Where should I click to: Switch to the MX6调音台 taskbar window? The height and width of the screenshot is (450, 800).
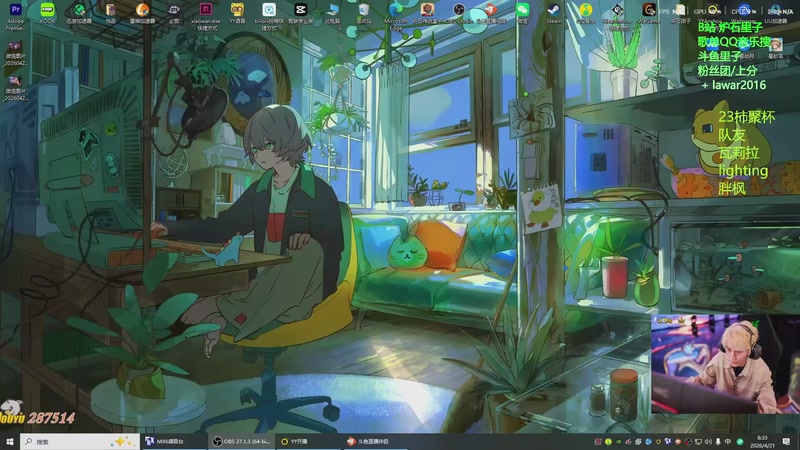pyautogui.click(x=174, y=441)
